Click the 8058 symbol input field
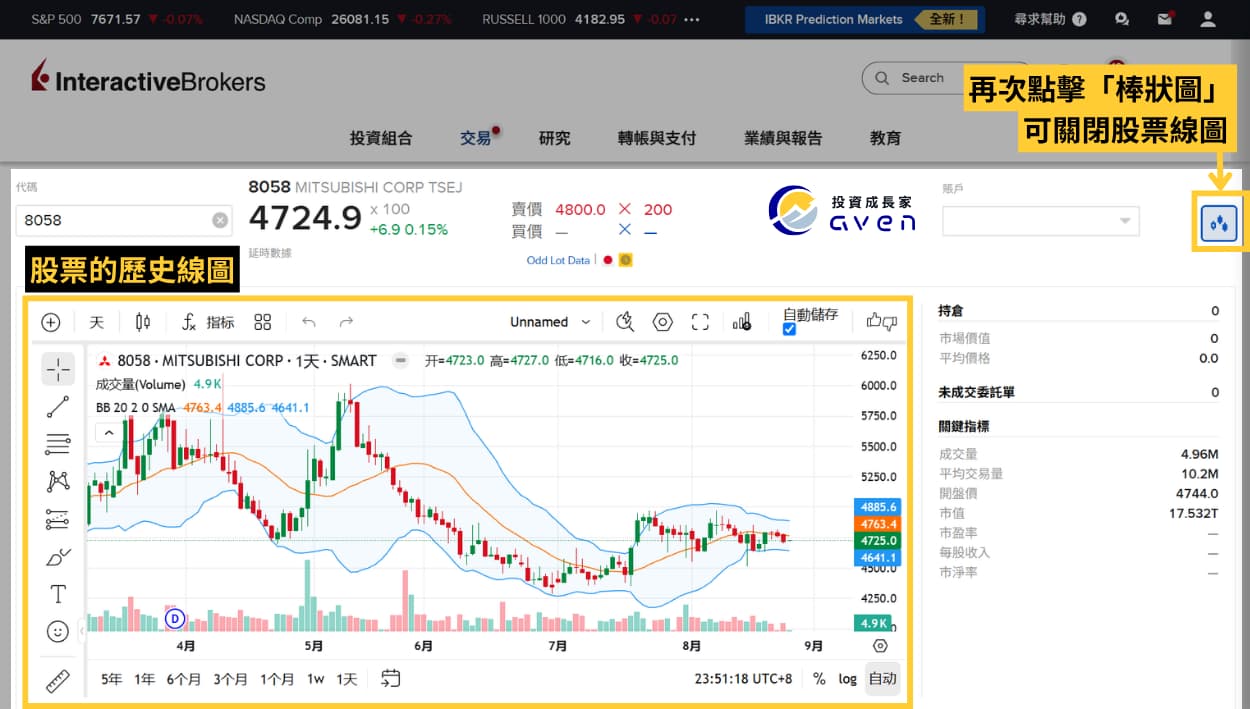This screenshot has width=1250, height=709. click(x=123, y=221)
